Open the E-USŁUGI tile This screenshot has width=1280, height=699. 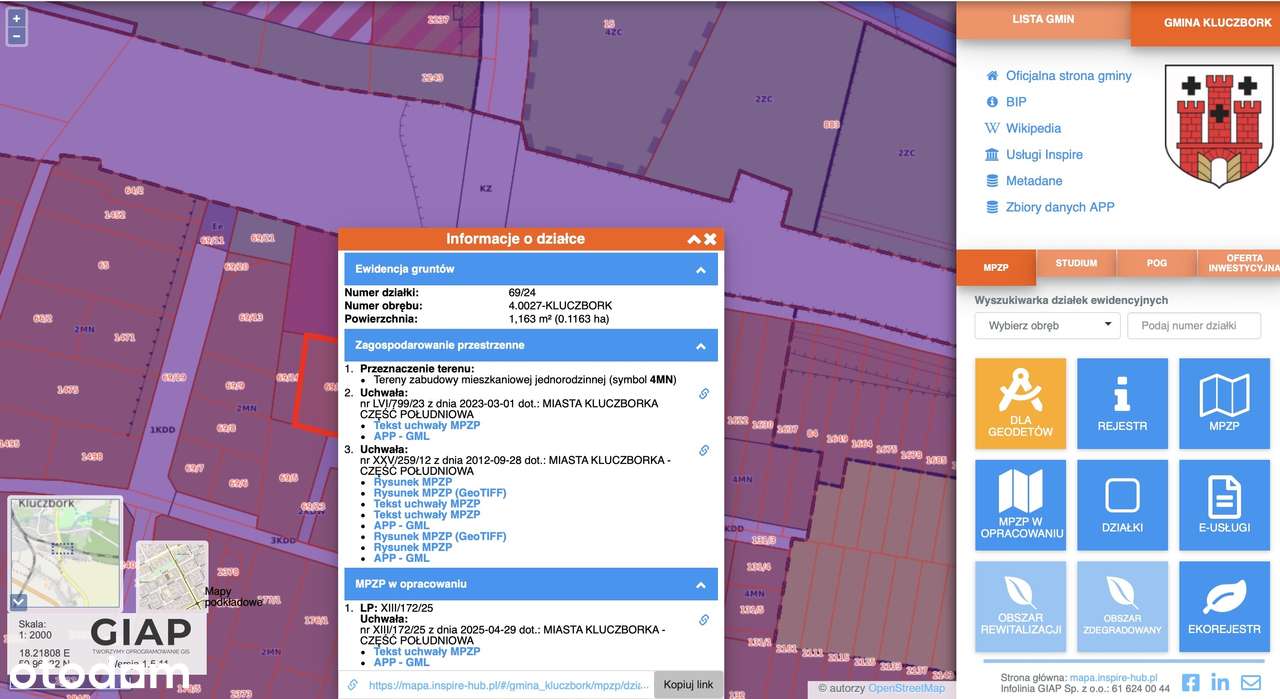pyautogui.click(x=1224, y=505)
